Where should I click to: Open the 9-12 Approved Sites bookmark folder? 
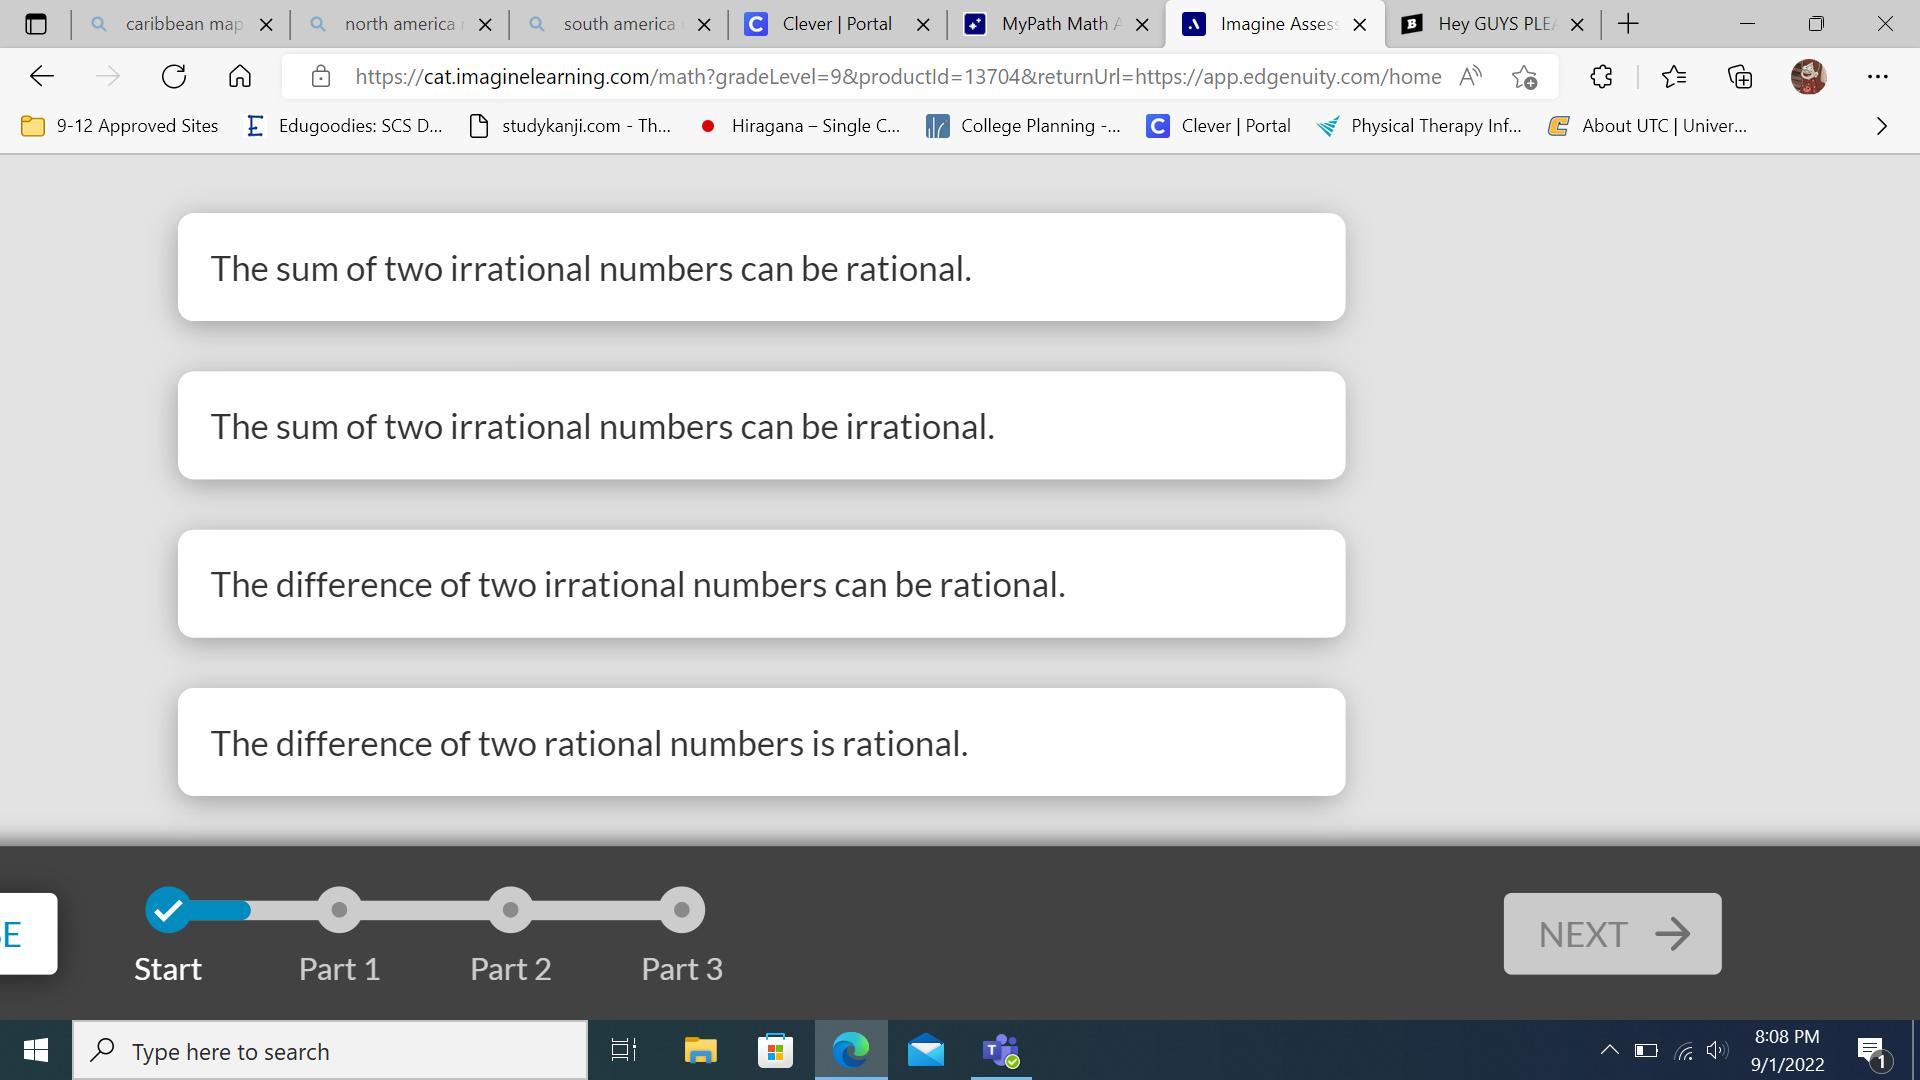[120, 126]
